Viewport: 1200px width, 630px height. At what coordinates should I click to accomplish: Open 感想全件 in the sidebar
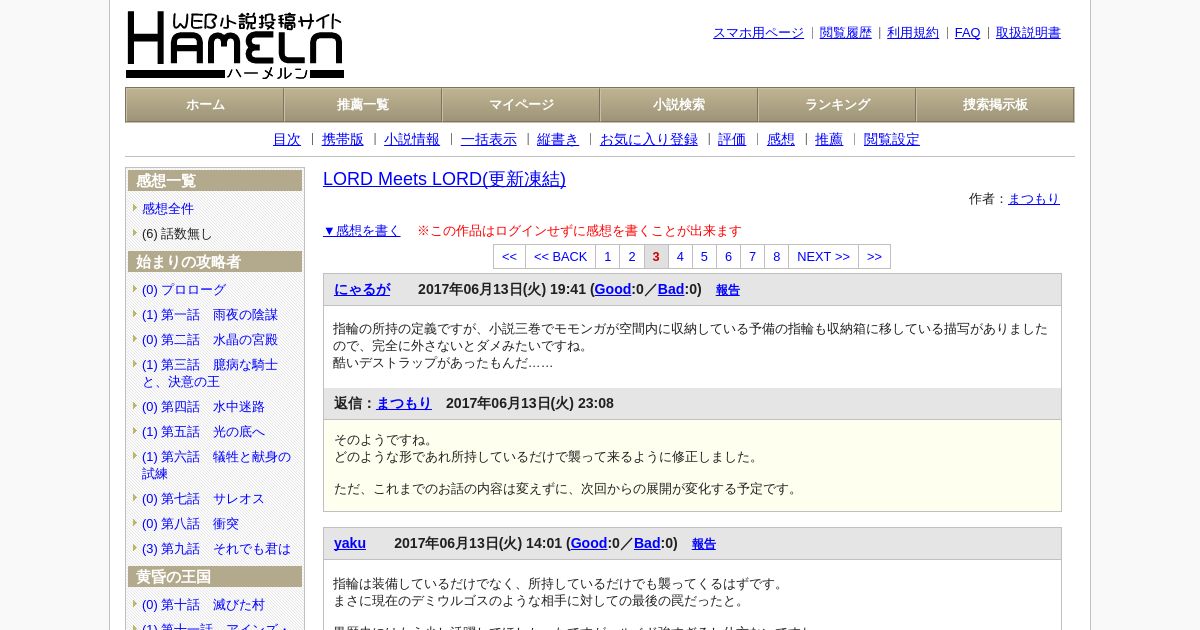point(168,209)
